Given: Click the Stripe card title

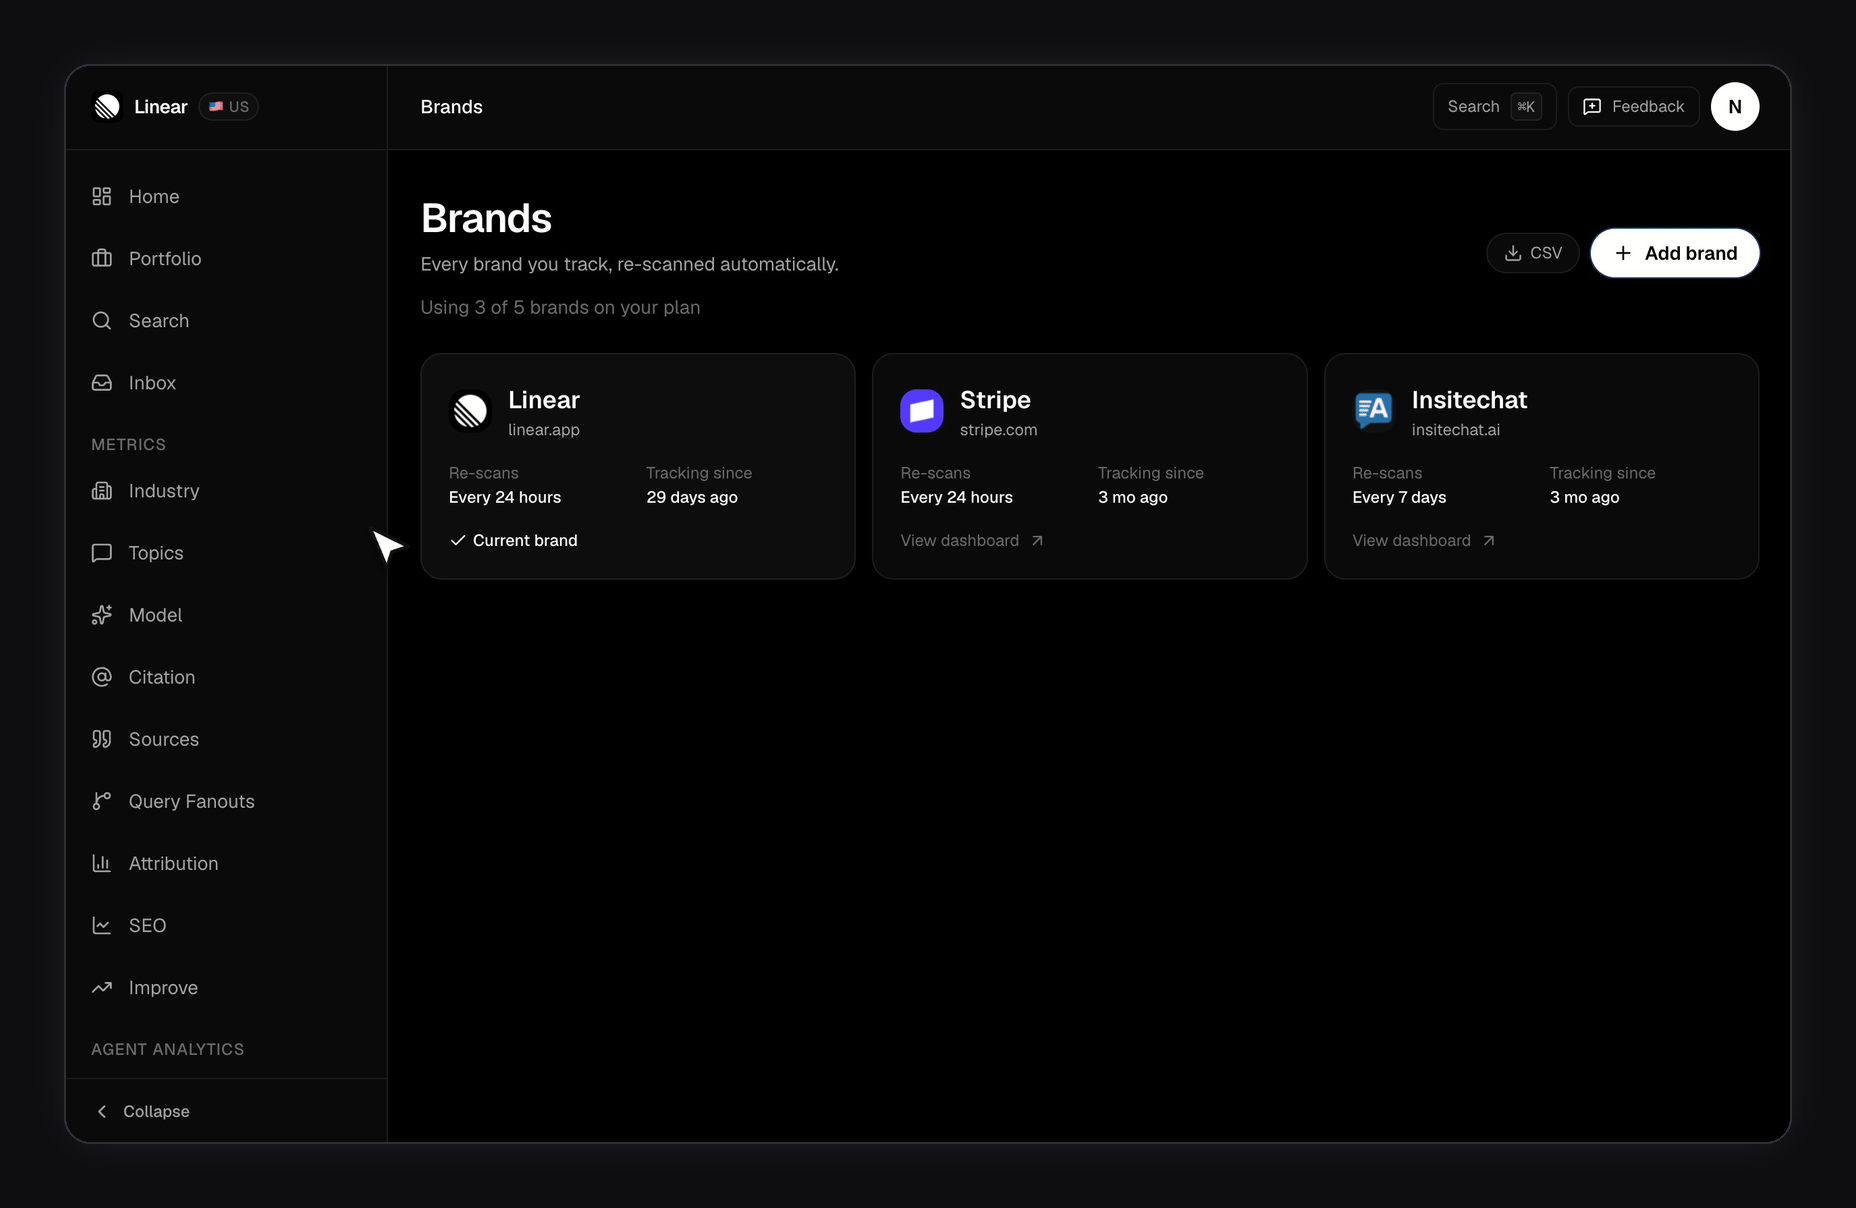Looking at the screenshot, I should click(995, 400).
